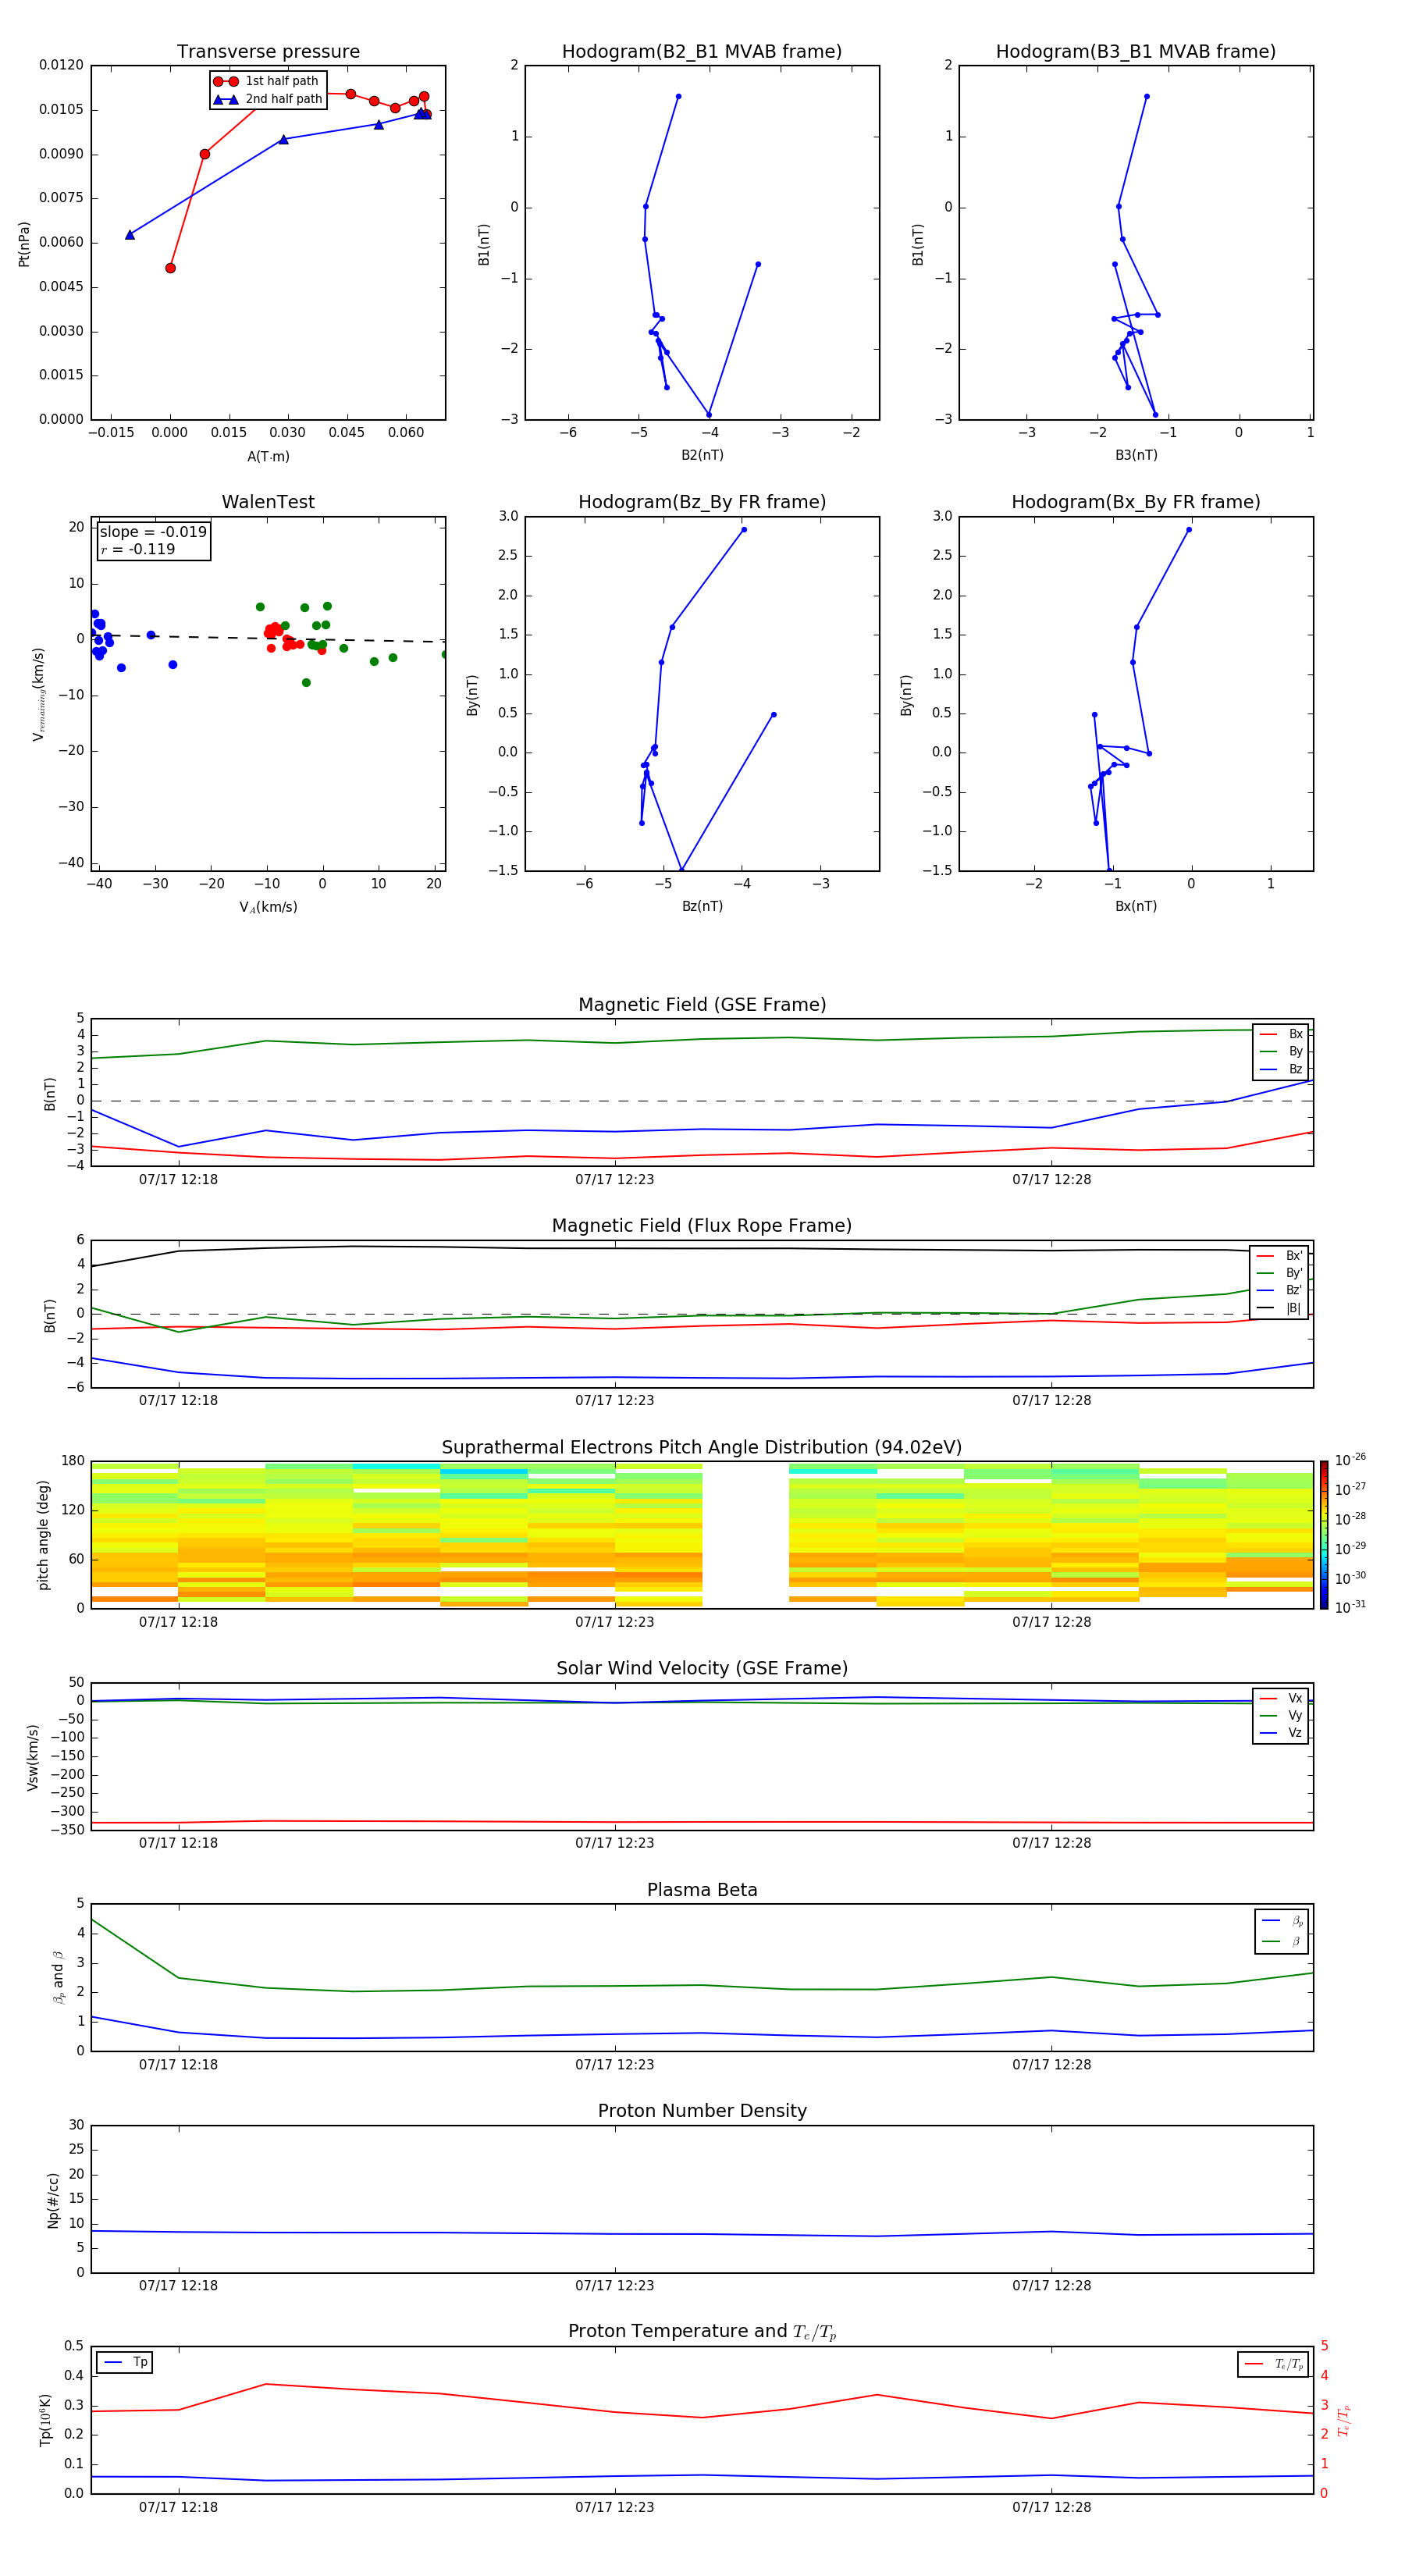Click the 'Solar Wind Velocity (GSE Frame)' title
This screenshot has height=2576, width=1405.
702,1668
